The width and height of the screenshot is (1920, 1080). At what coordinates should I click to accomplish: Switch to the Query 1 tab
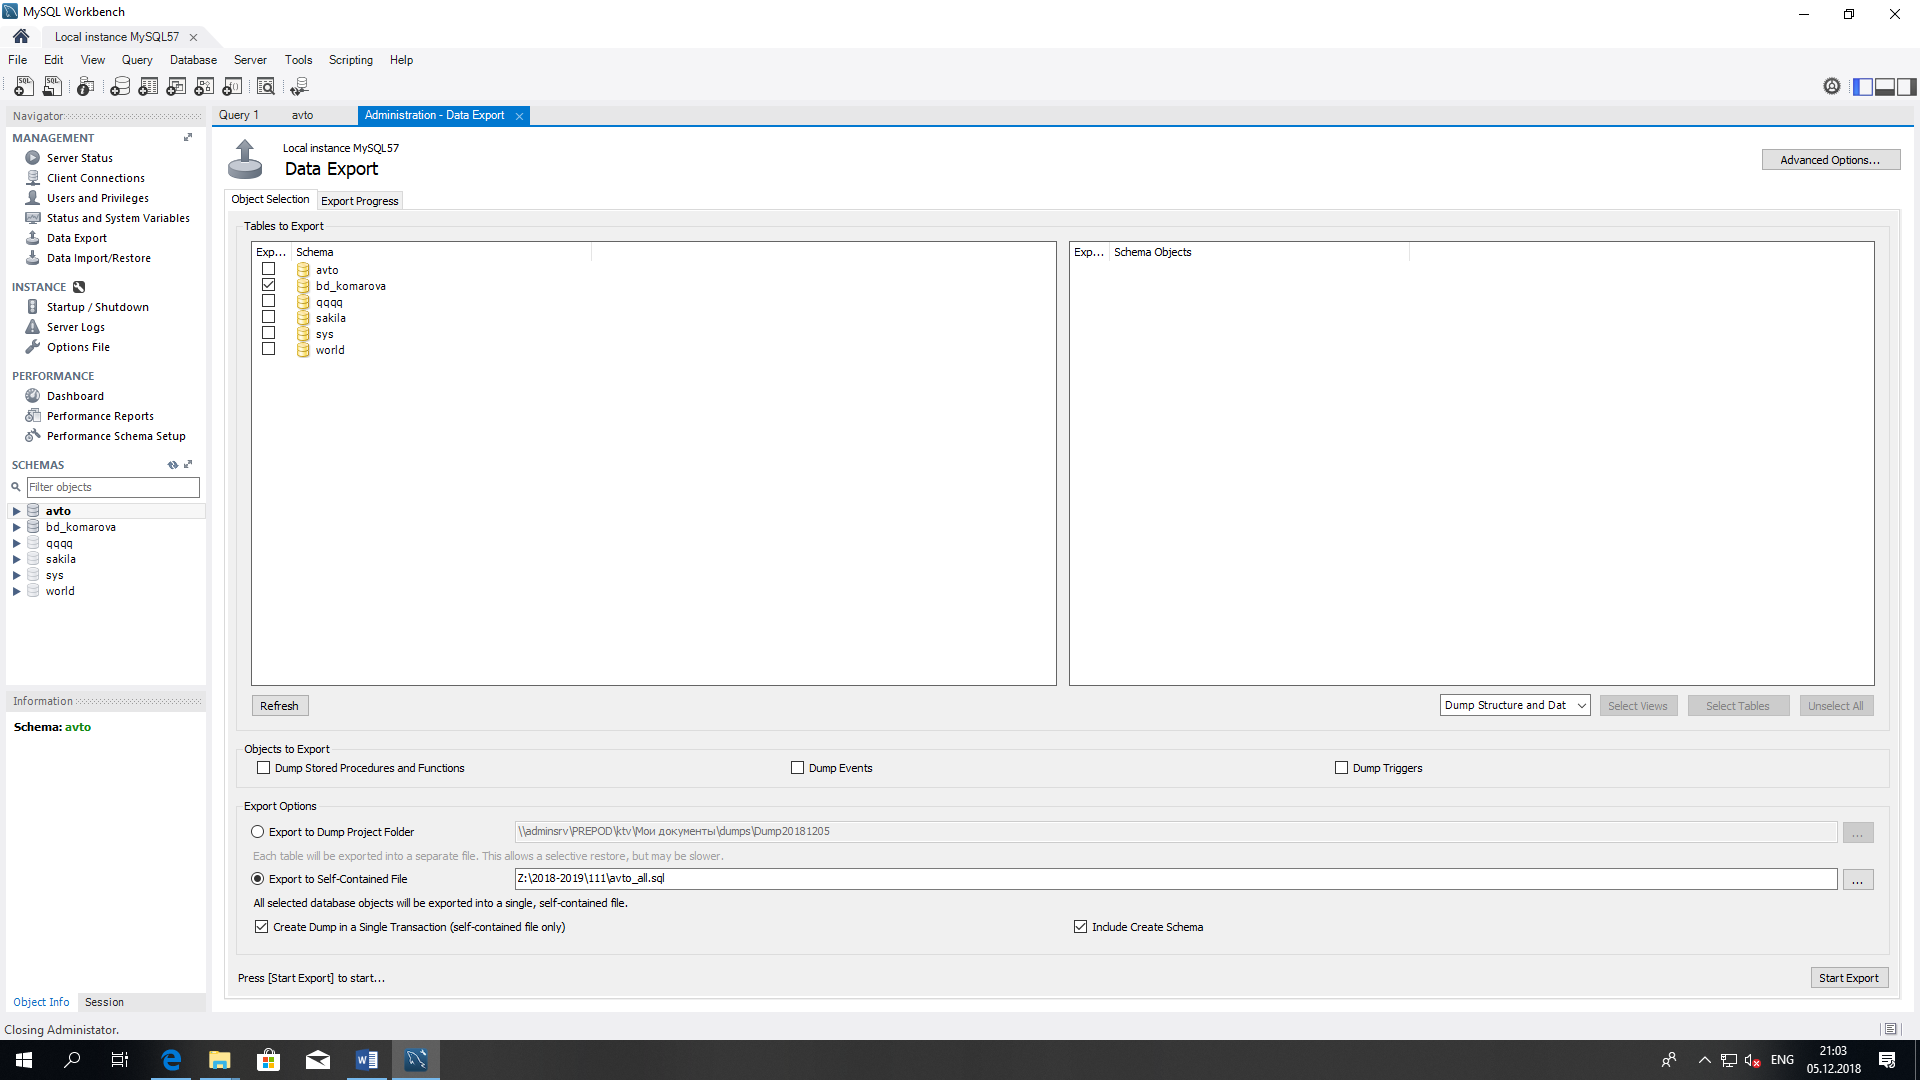point(239,115)
